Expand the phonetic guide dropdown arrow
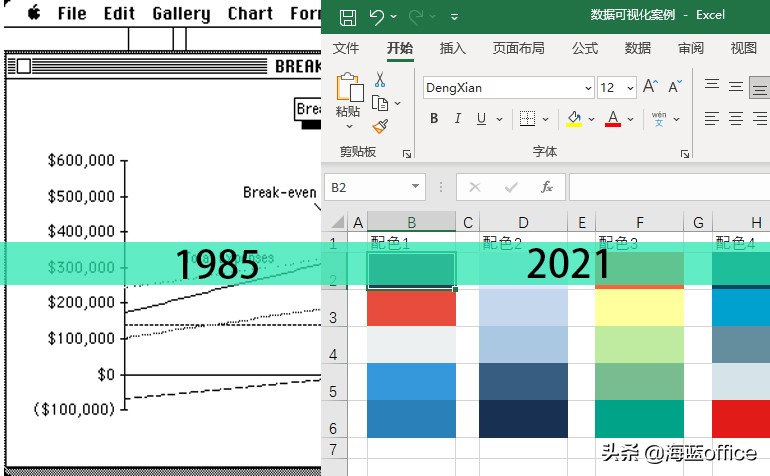The width and height of the screenshot is (770, 476). (x=677, y=119)
